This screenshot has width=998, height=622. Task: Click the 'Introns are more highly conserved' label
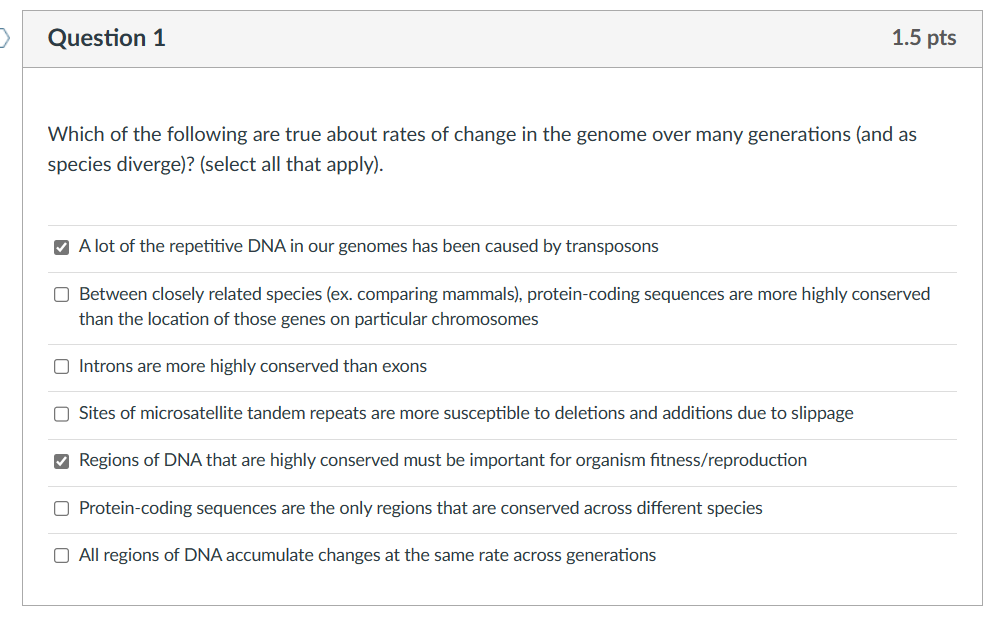pos(252,366)
